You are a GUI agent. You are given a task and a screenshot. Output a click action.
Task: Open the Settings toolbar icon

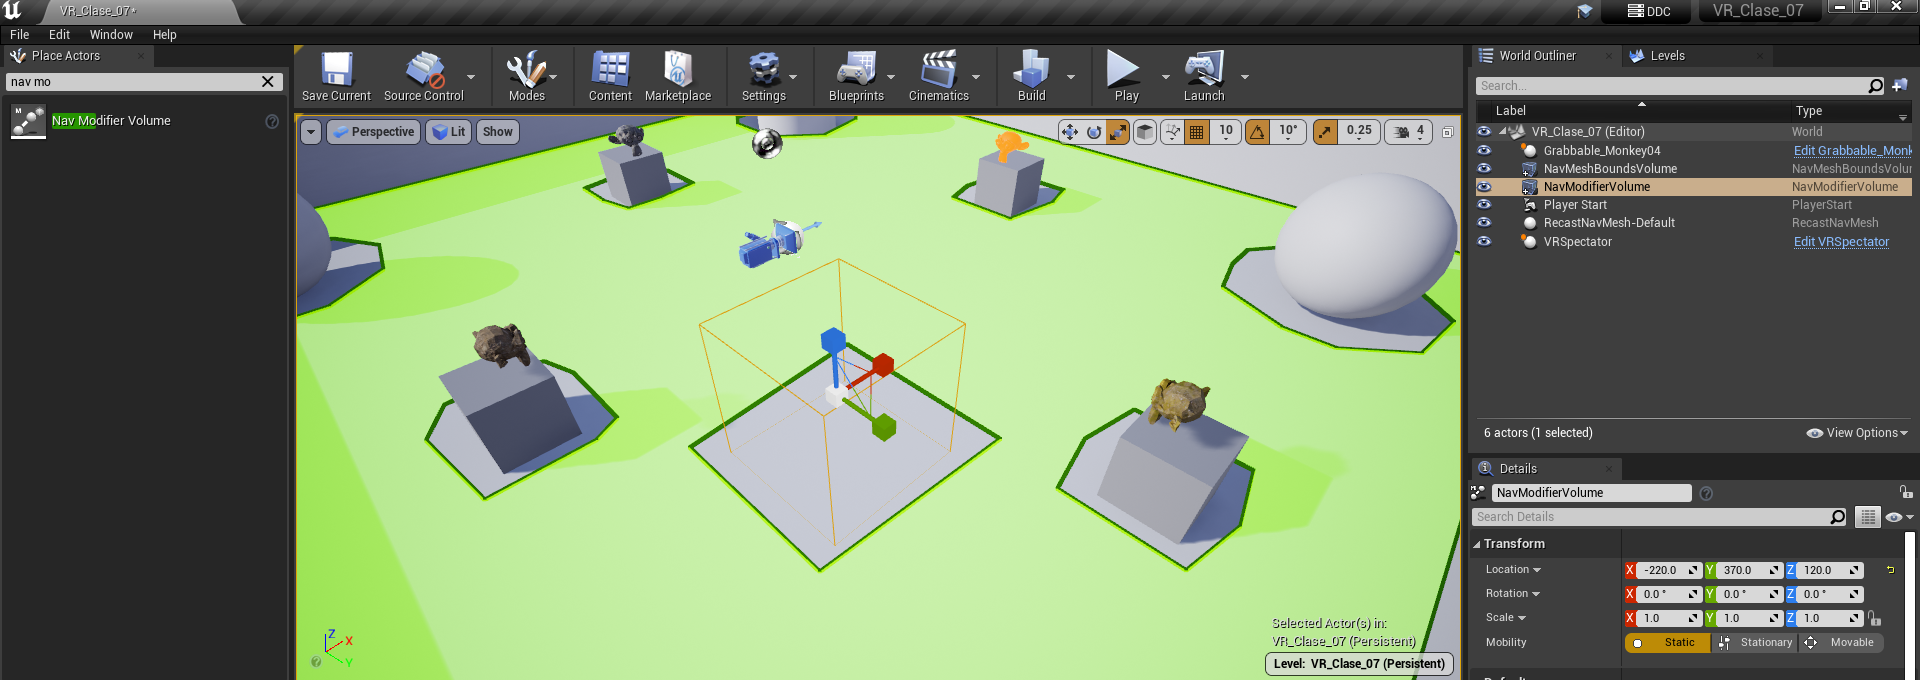(764, 69)
